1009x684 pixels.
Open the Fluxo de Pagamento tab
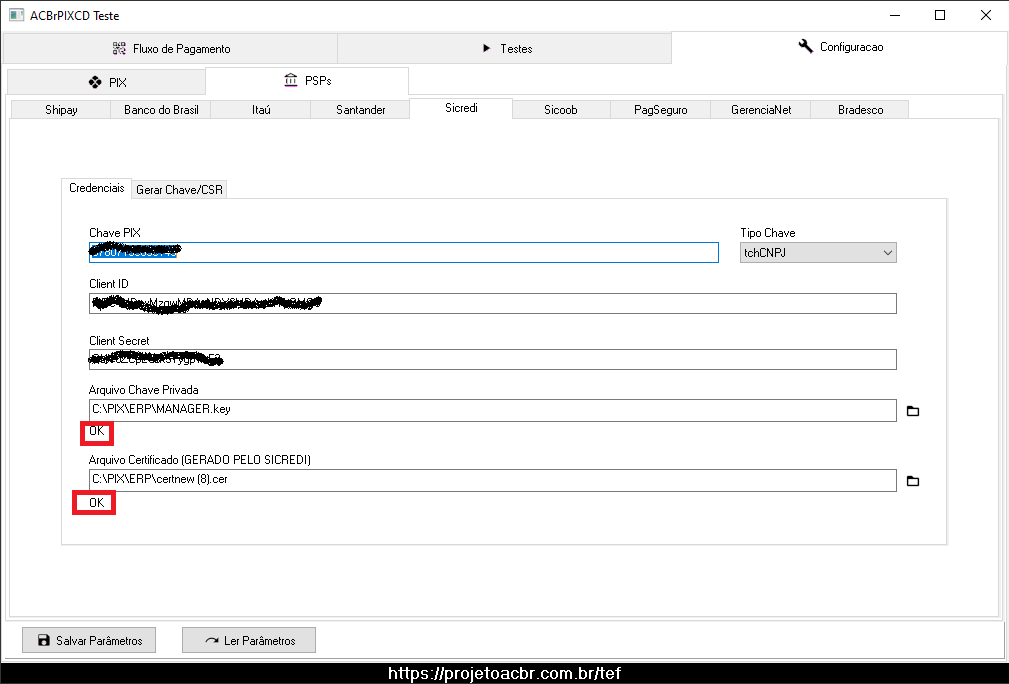point(171,49)
